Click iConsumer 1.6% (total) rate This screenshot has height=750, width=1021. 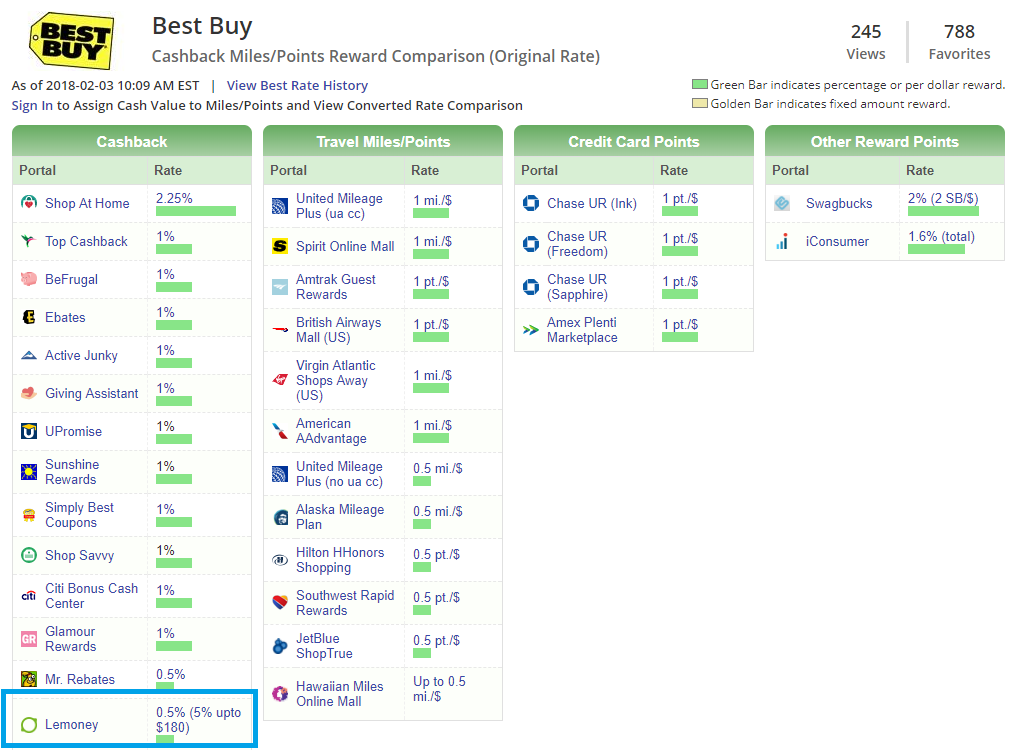coord(942,236)
